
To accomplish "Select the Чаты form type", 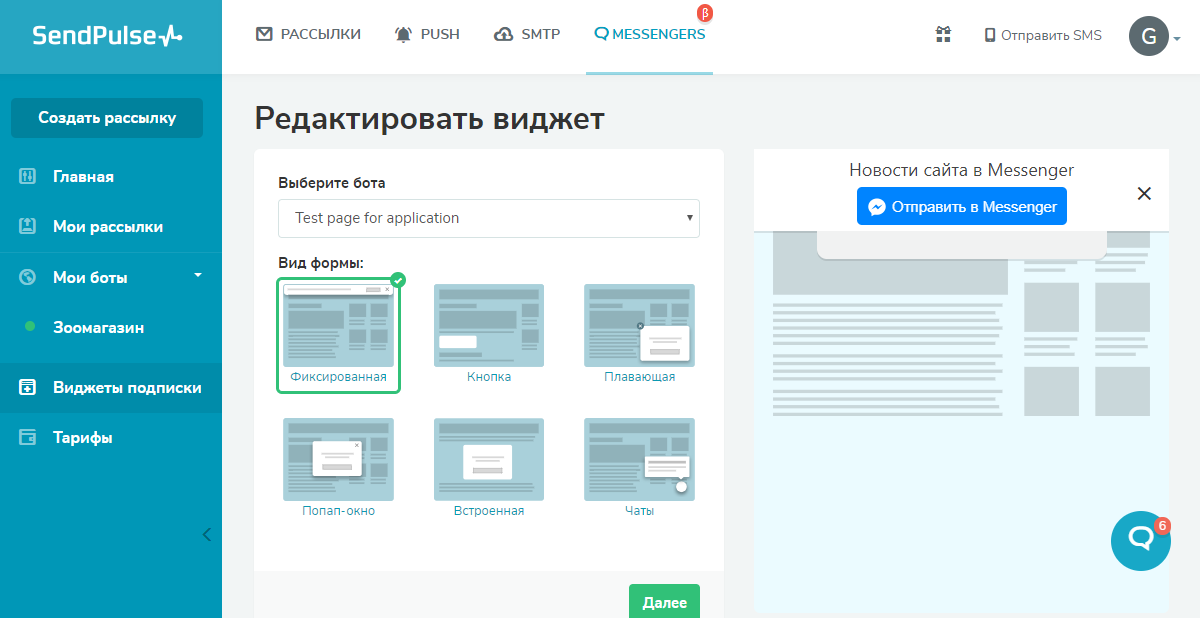I will coord(639,468).
